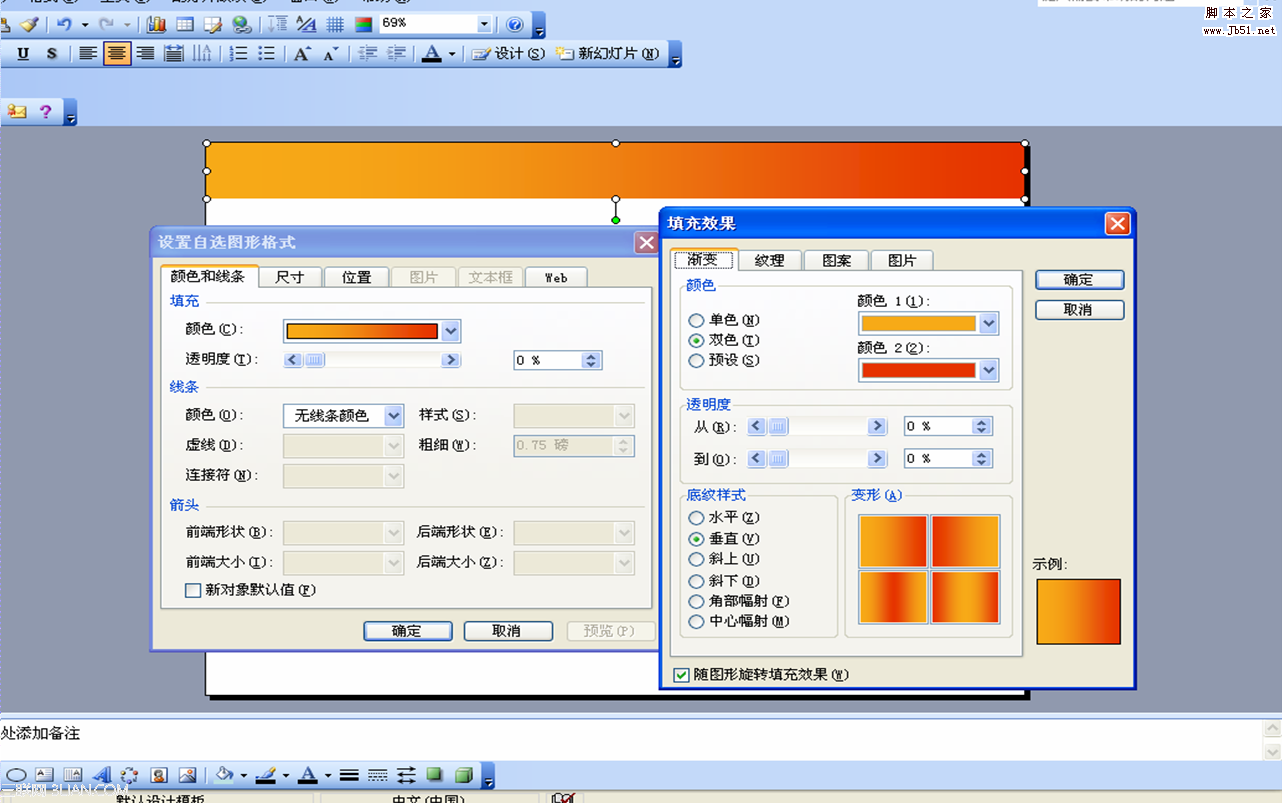Select the oval shape tool
This screenshot has width=1282, height=803.
pos(16,775)
